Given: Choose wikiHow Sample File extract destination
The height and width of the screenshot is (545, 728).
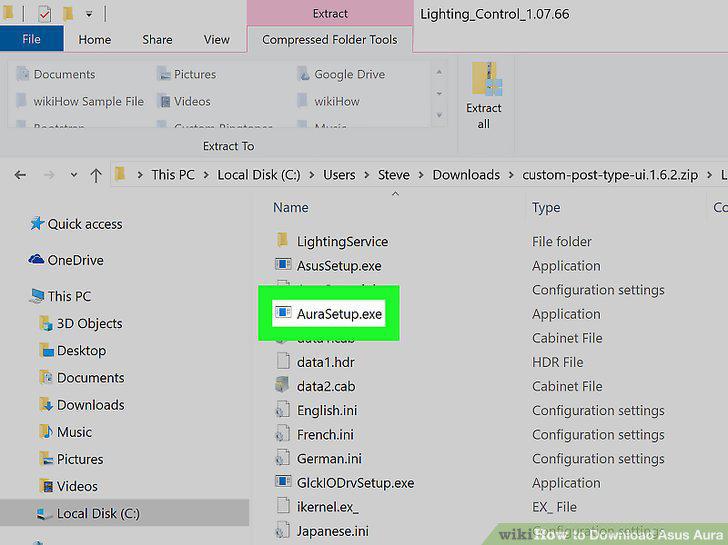Looking at the screenshot, I should coord(80,101).
